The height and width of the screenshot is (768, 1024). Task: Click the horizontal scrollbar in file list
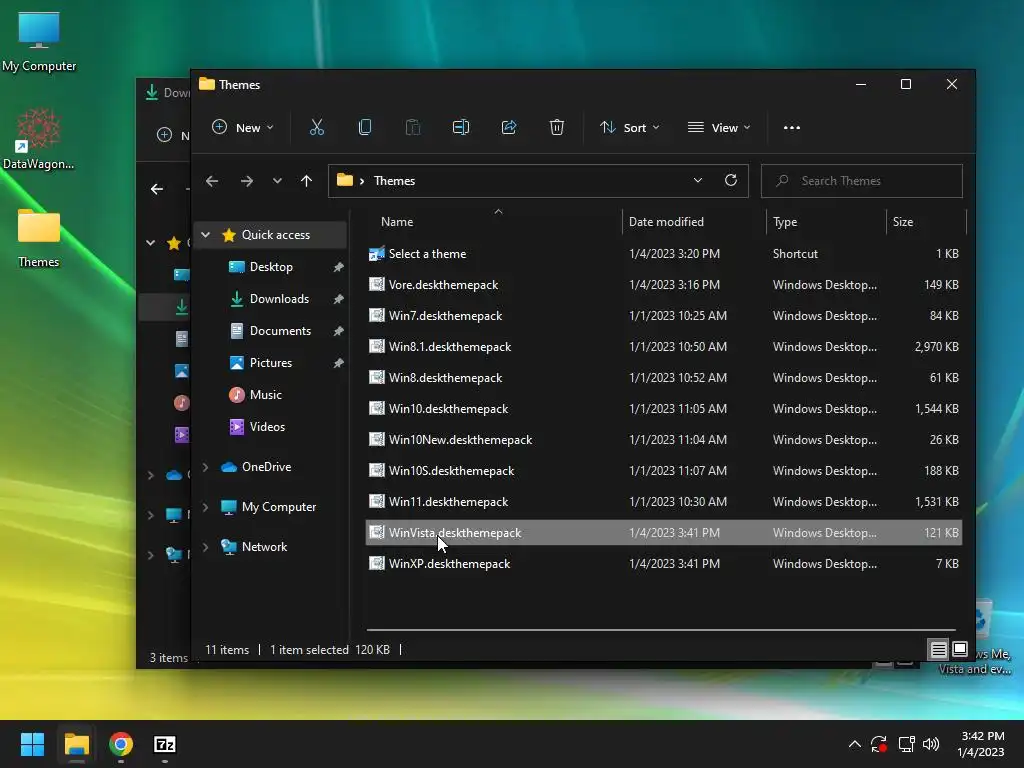(661, 630)
